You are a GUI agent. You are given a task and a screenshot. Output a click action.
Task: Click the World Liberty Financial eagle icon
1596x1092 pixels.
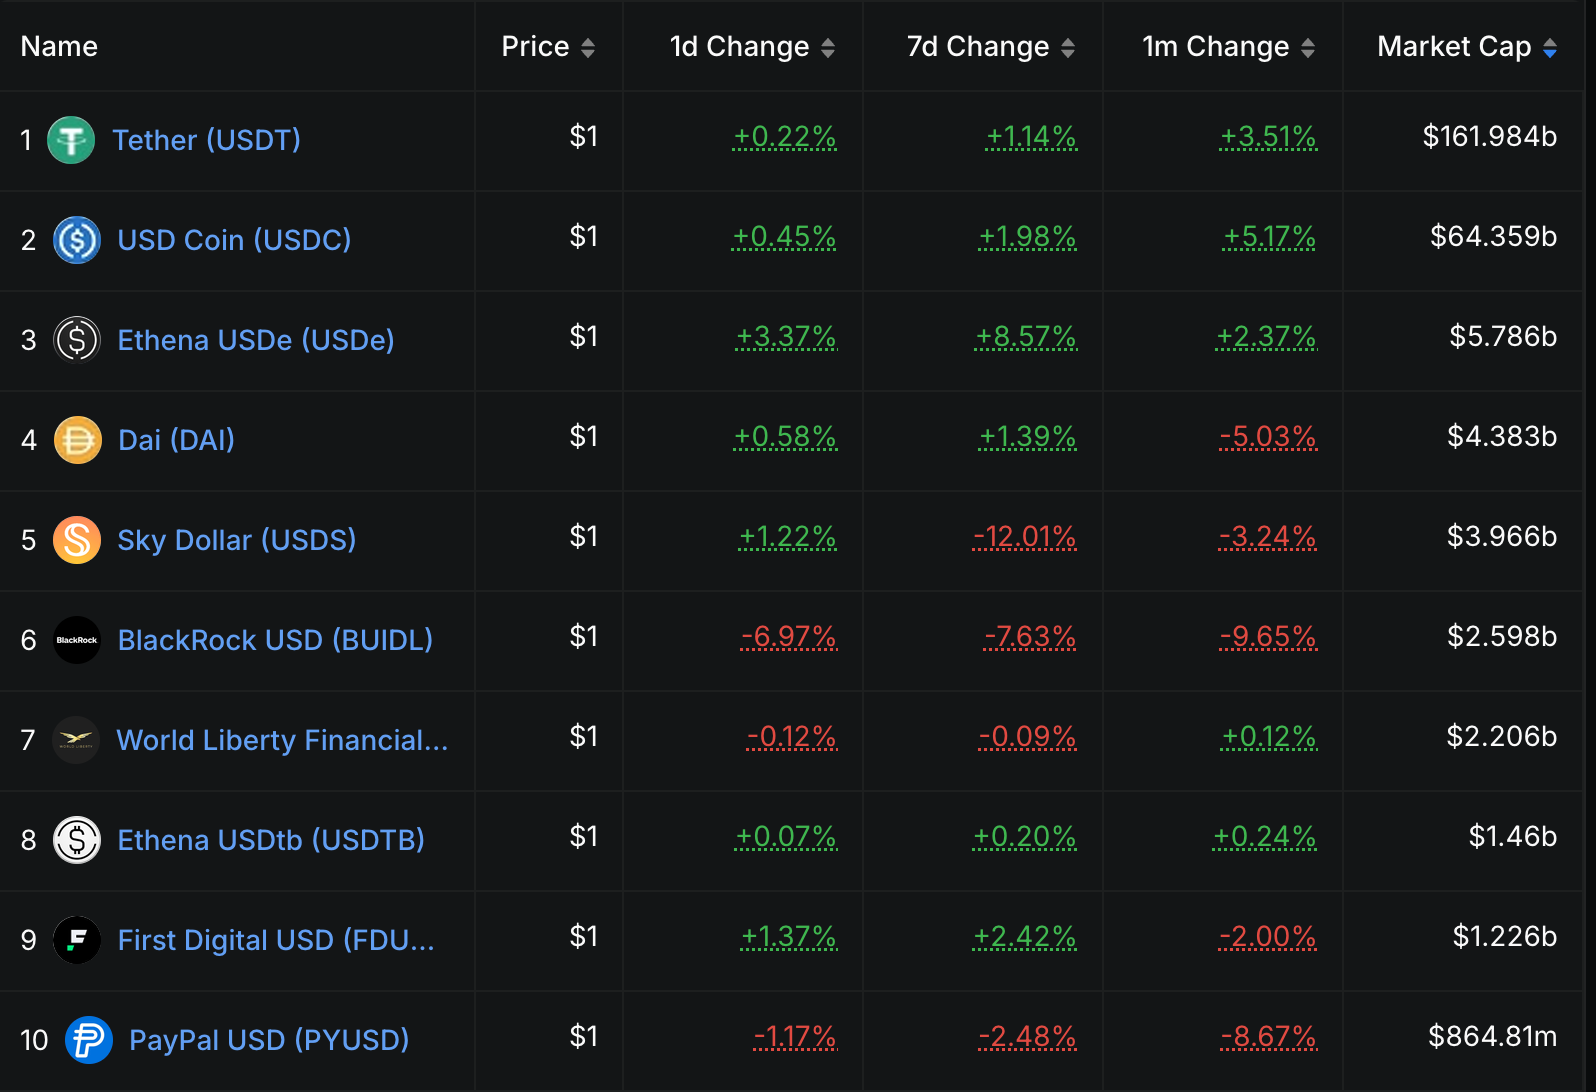(x=77, y=740)
